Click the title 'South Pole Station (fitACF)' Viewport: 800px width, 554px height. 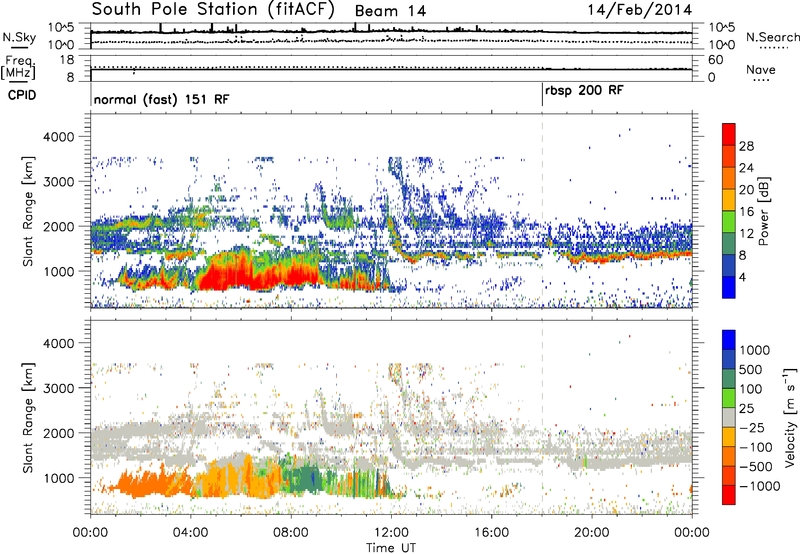(x=213, y=9)
